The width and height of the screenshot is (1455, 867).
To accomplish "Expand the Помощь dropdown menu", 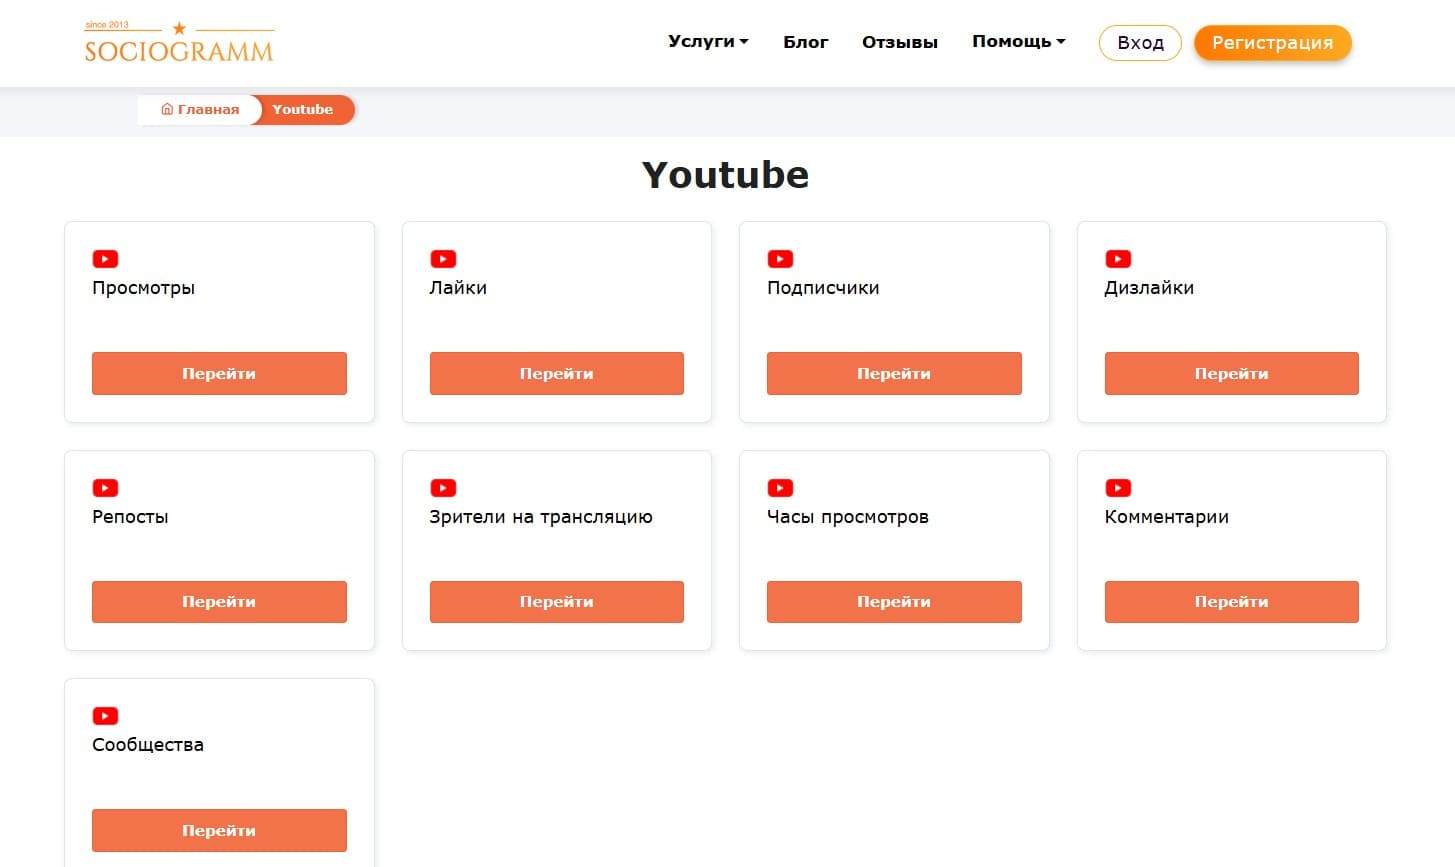I will tap(1018, 42).
